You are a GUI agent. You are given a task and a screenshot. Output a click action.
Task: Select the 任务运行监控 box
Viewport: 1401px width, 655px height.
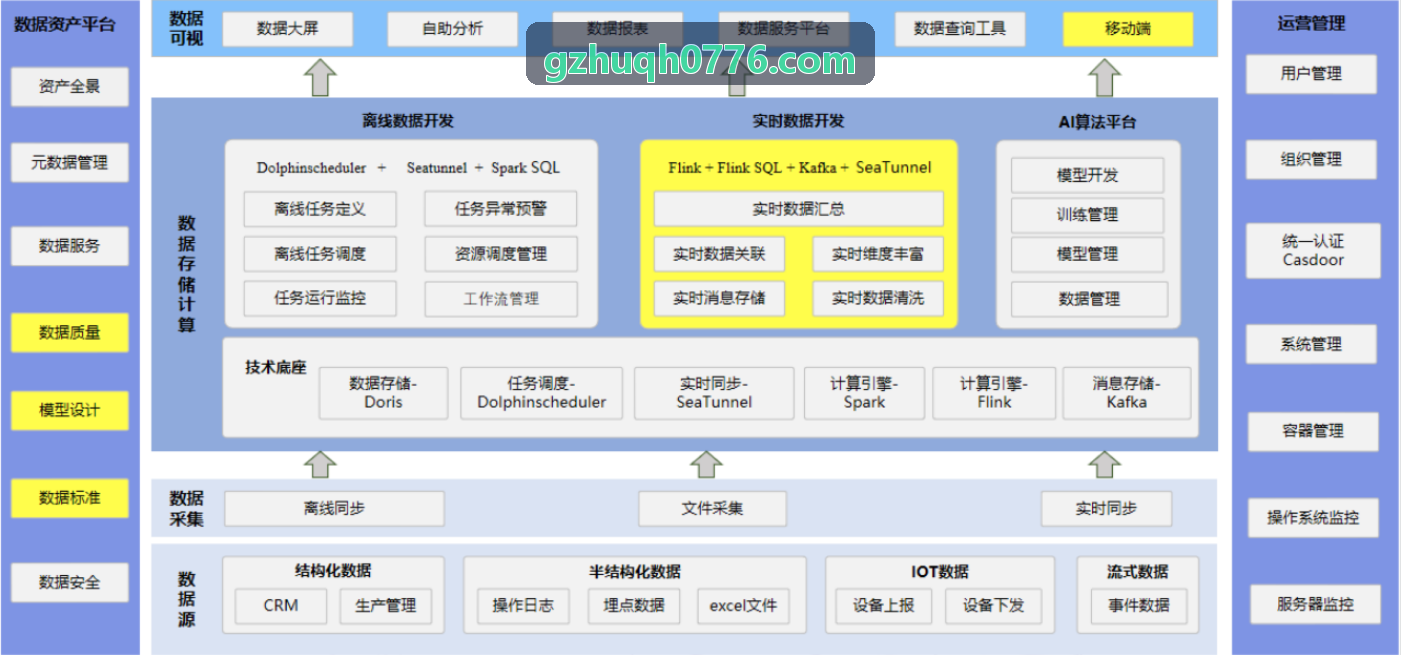pyautogui.click(x=320, y=298)
